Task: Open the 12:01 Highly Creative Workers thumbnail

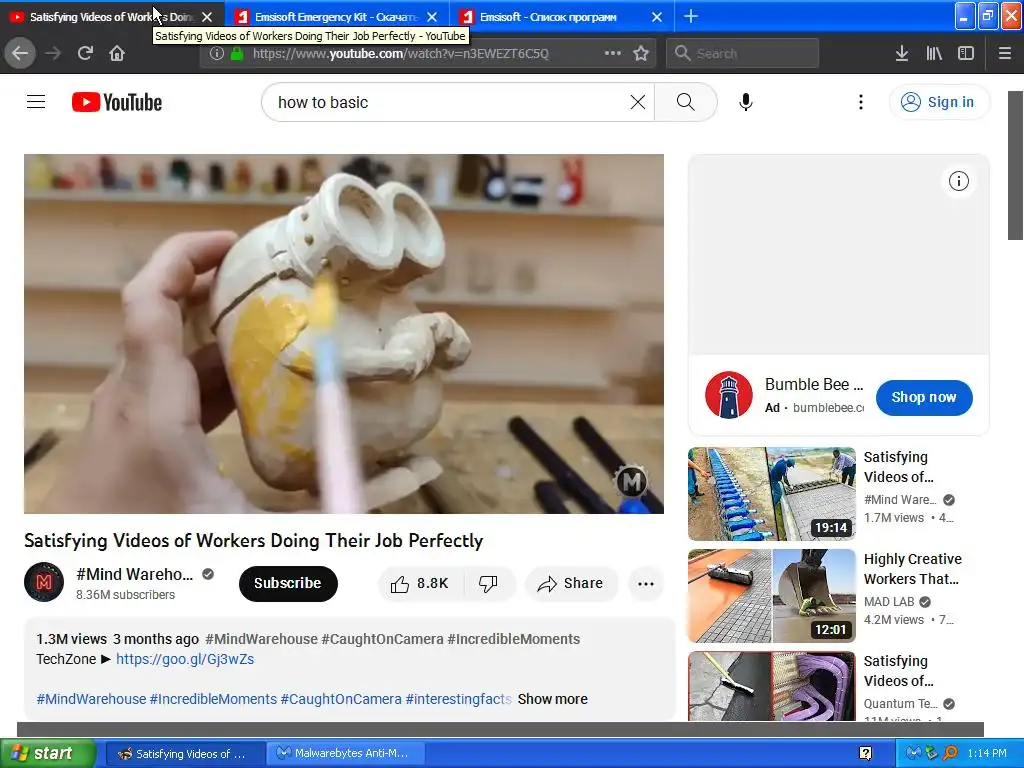Action: [771, 596]
